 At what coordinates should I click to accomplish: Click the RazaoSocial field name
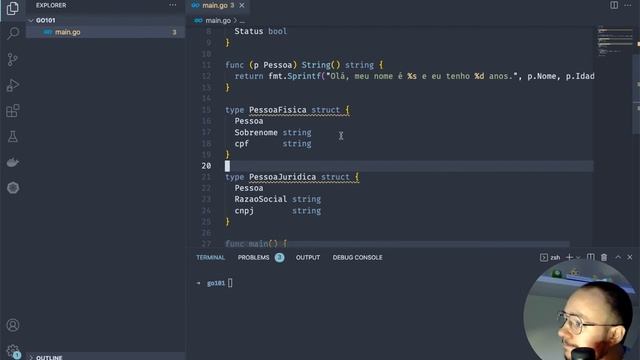[x=260, y=199]
